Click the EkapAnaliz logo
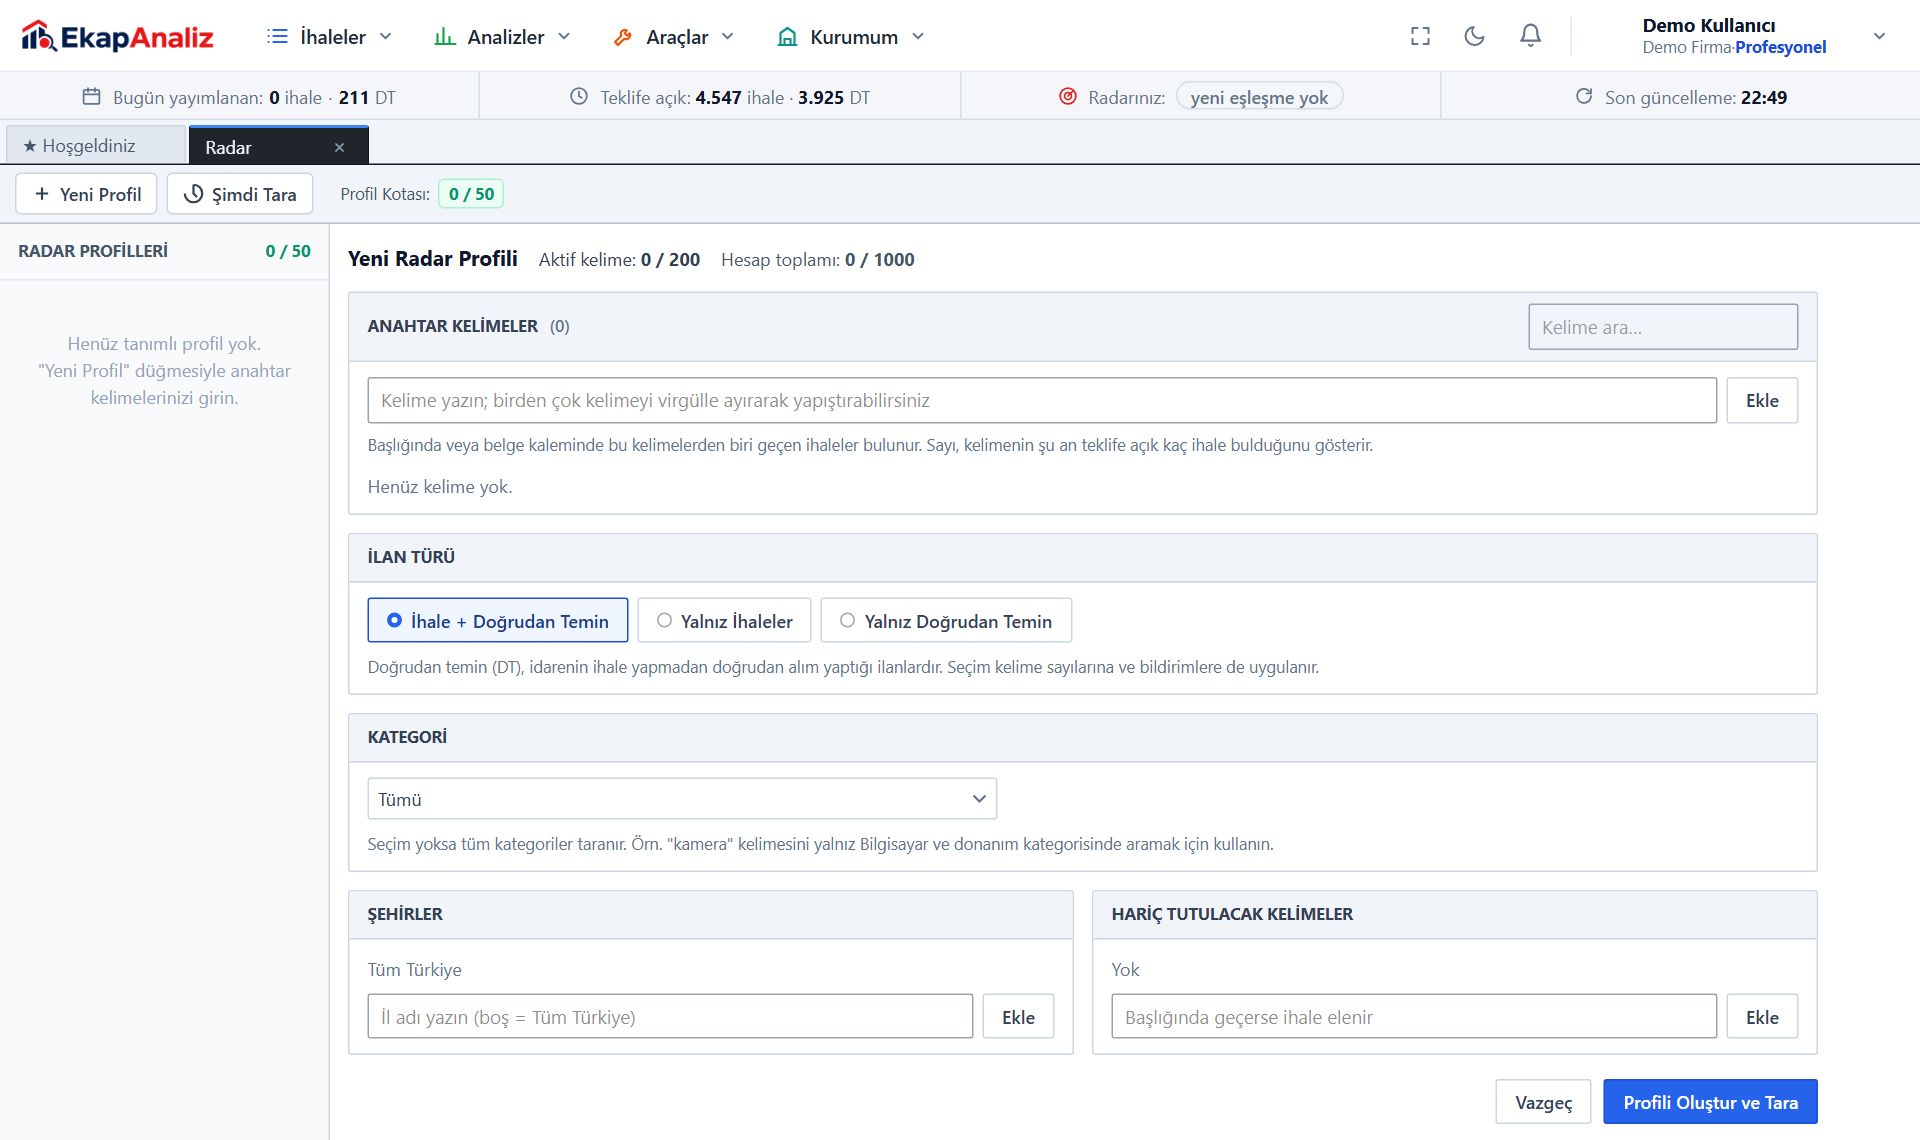This screenshot has height=1140, width=1920. pyautogui.click(x=117, y=37)
